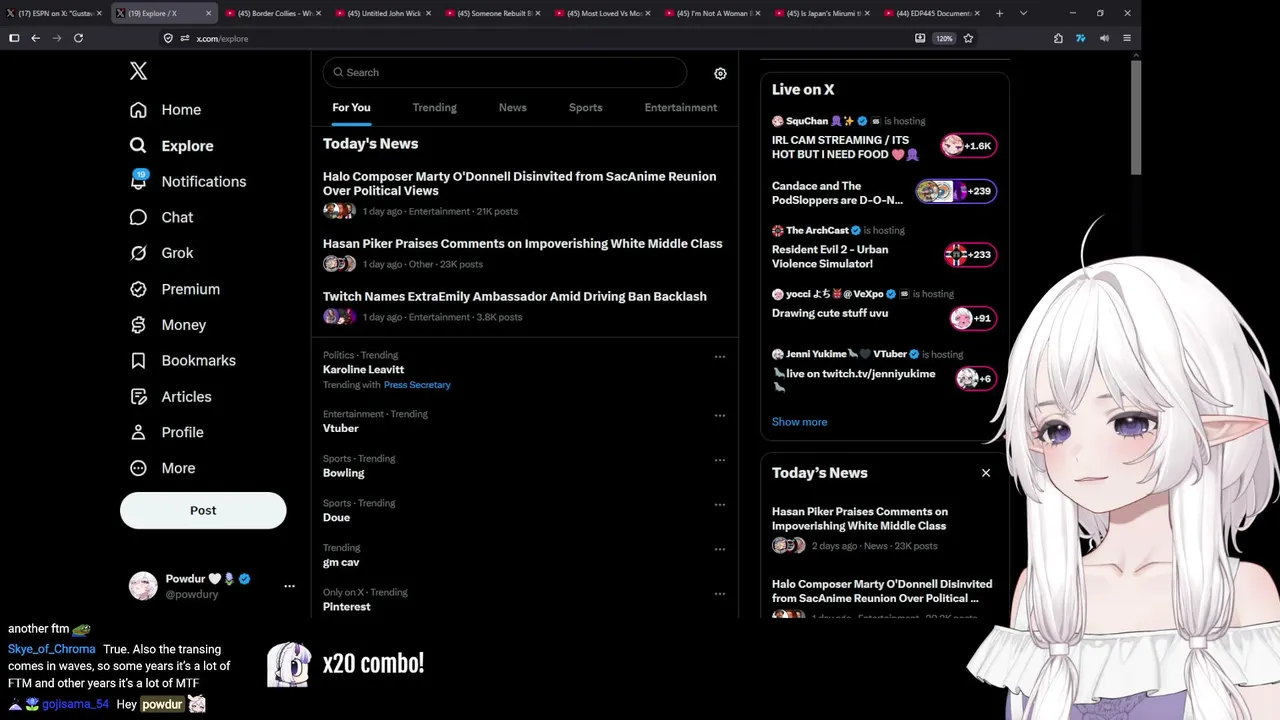This screenshot has width=1280, height=720.
Task: Open options for Vtuber trend
Action: click(719, 416)
